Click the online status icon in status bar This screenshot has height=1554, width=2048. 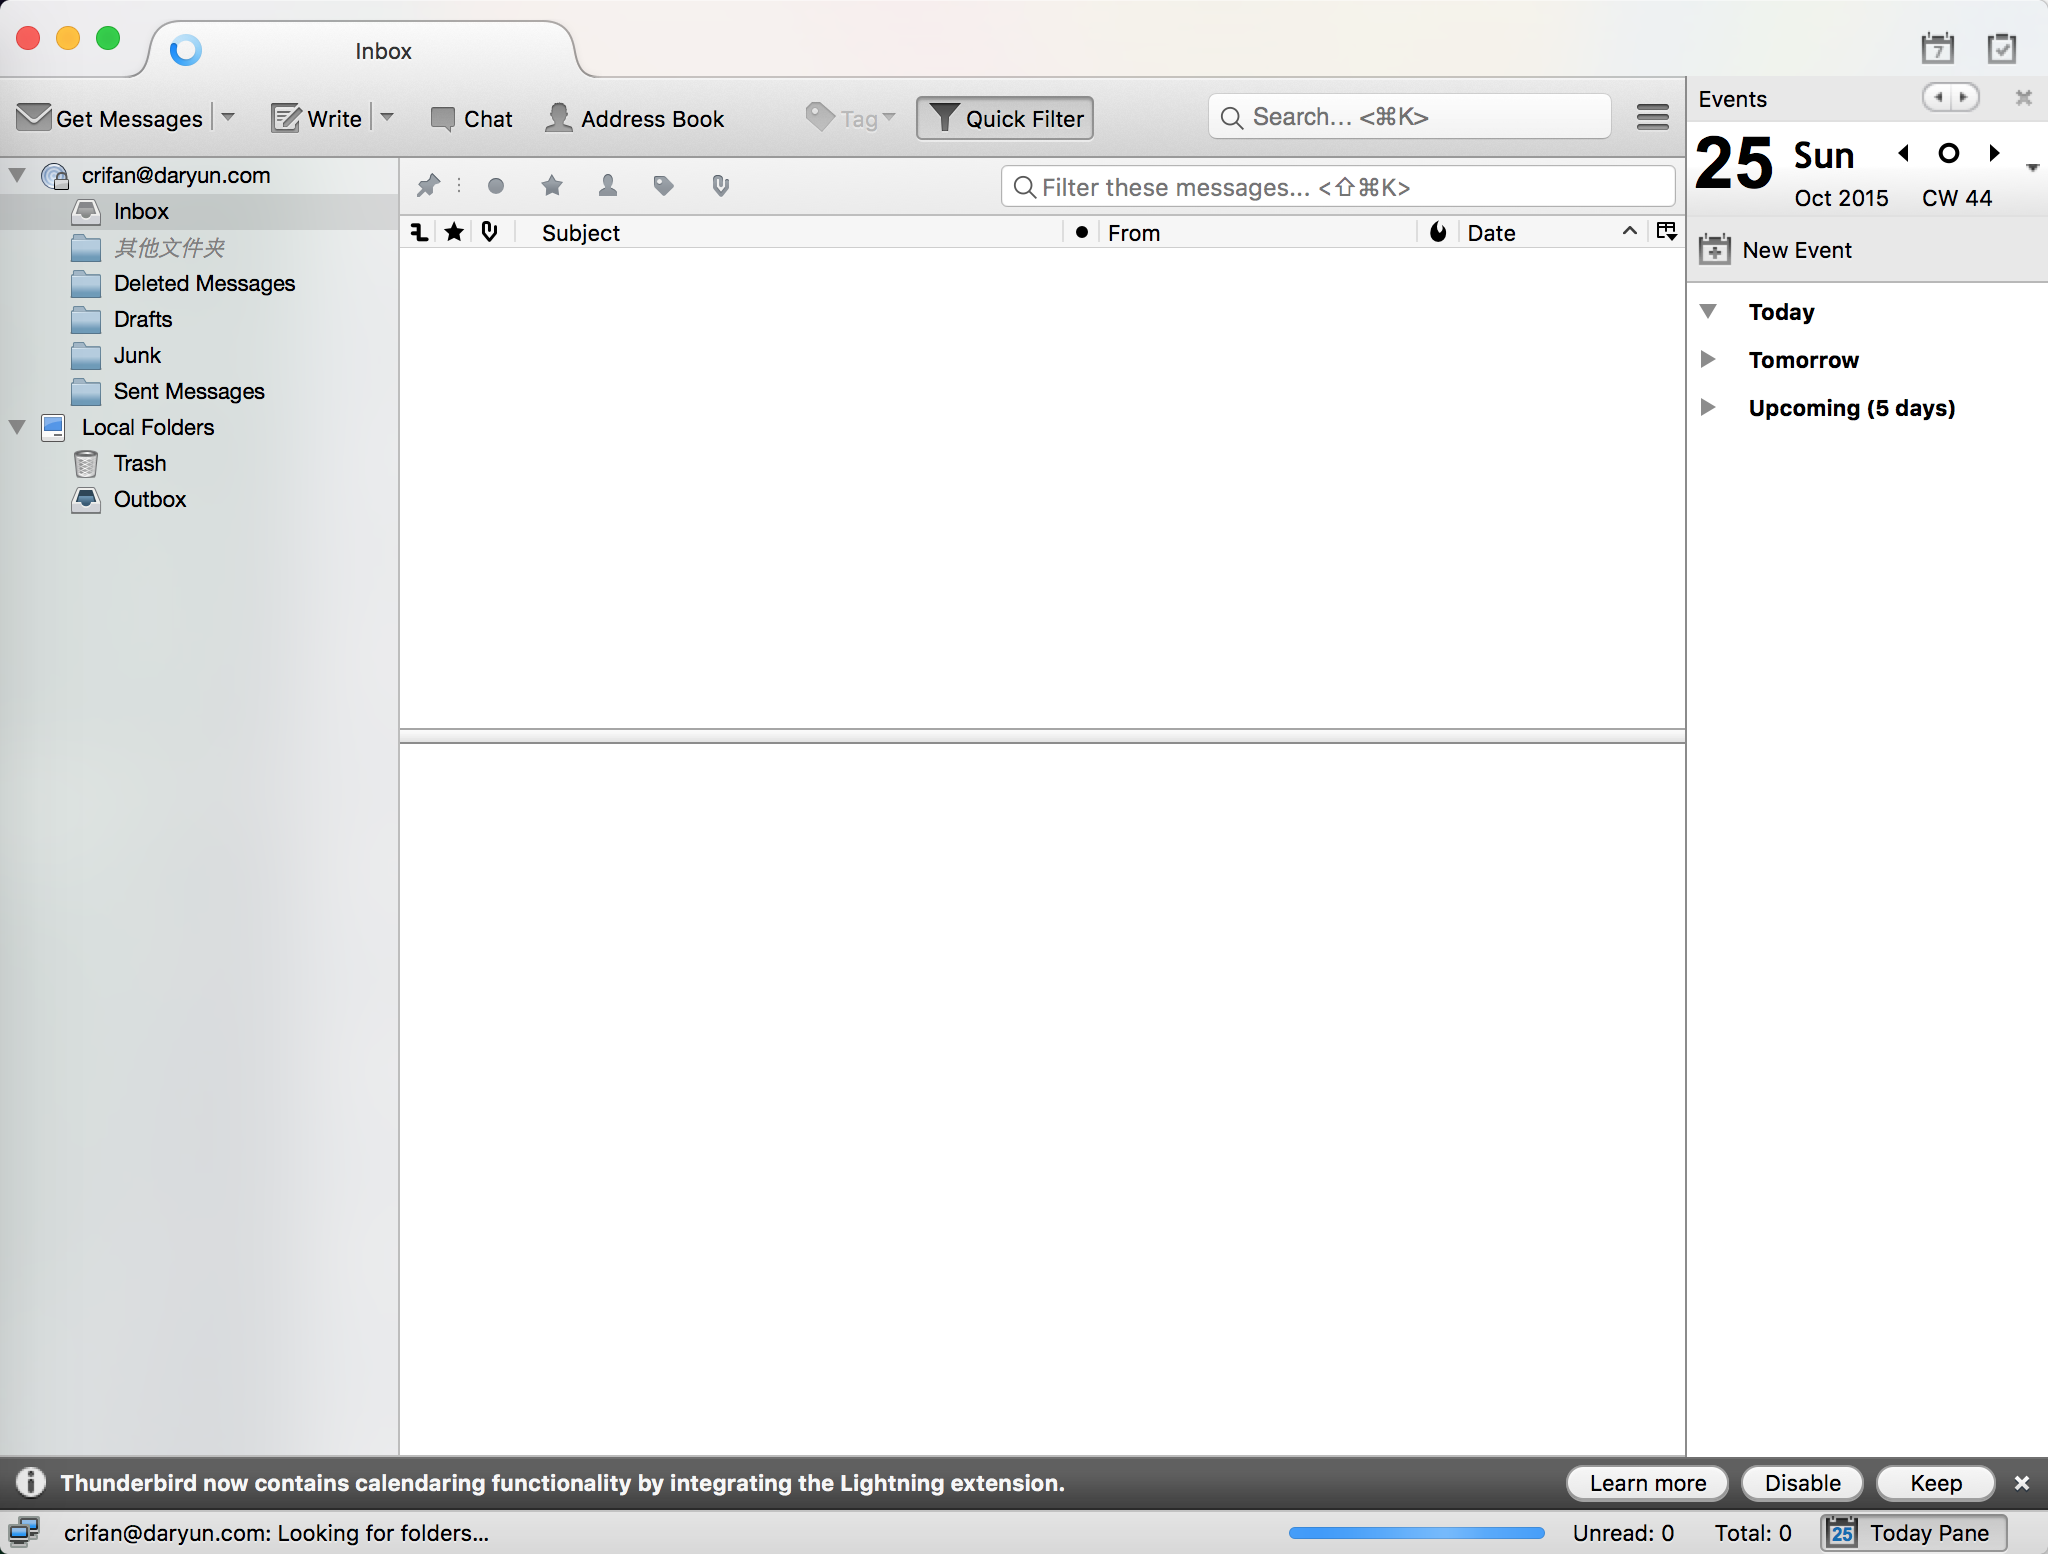point(24,1532)
